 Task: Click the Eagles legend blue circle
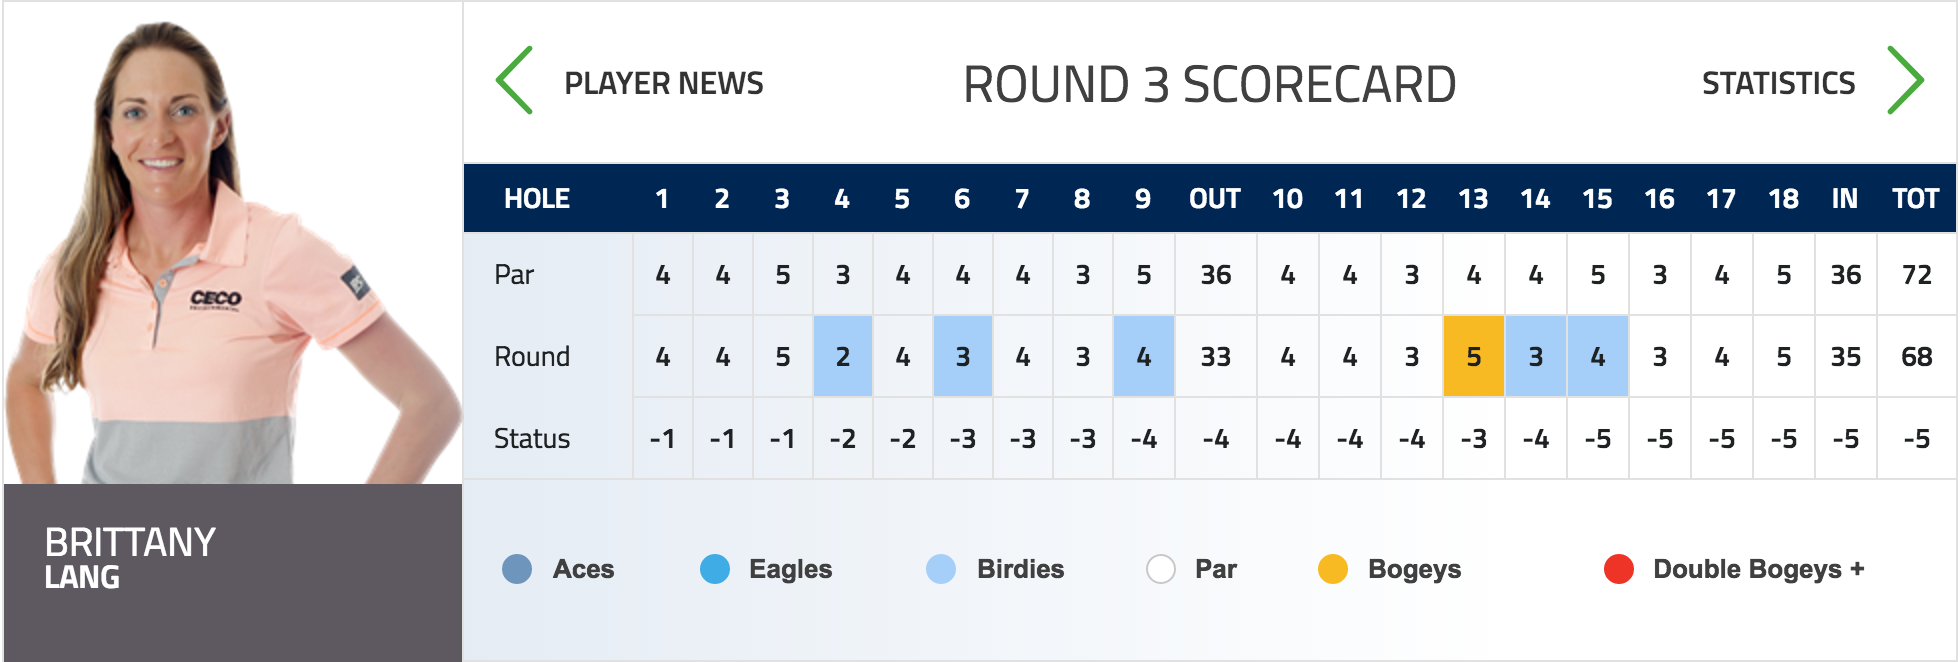pos(715,569)
